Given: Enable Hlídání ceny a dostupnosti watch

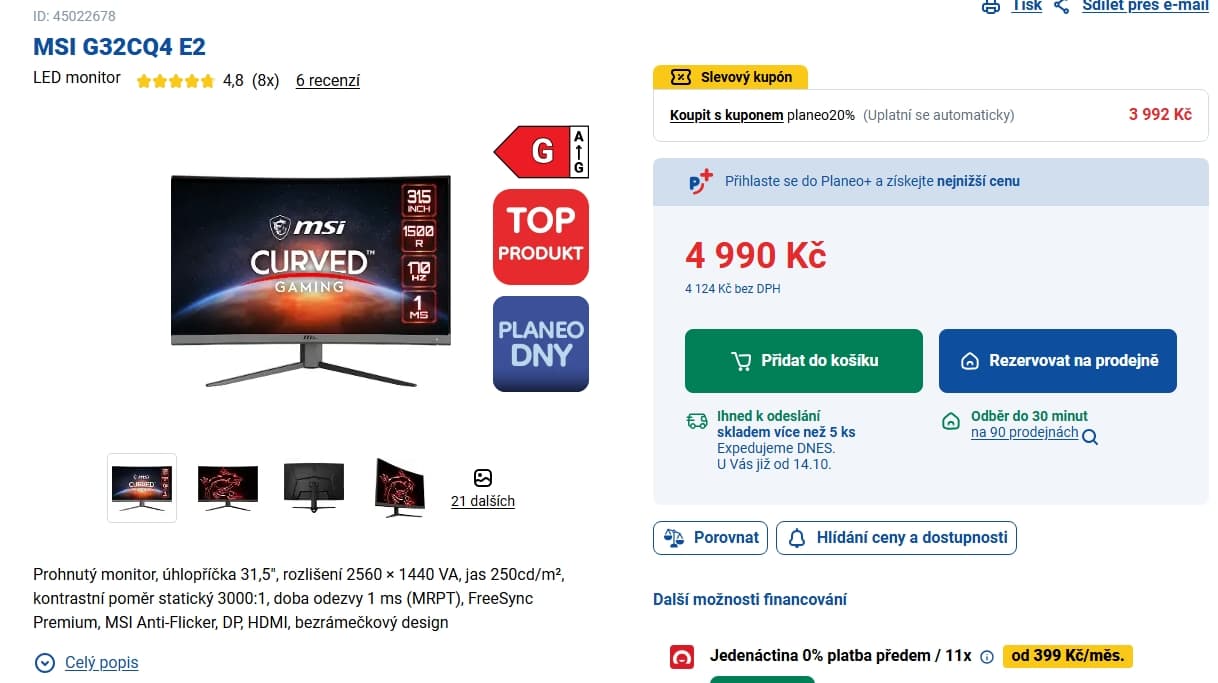Looking at the screenshot, I should (897, 538).
